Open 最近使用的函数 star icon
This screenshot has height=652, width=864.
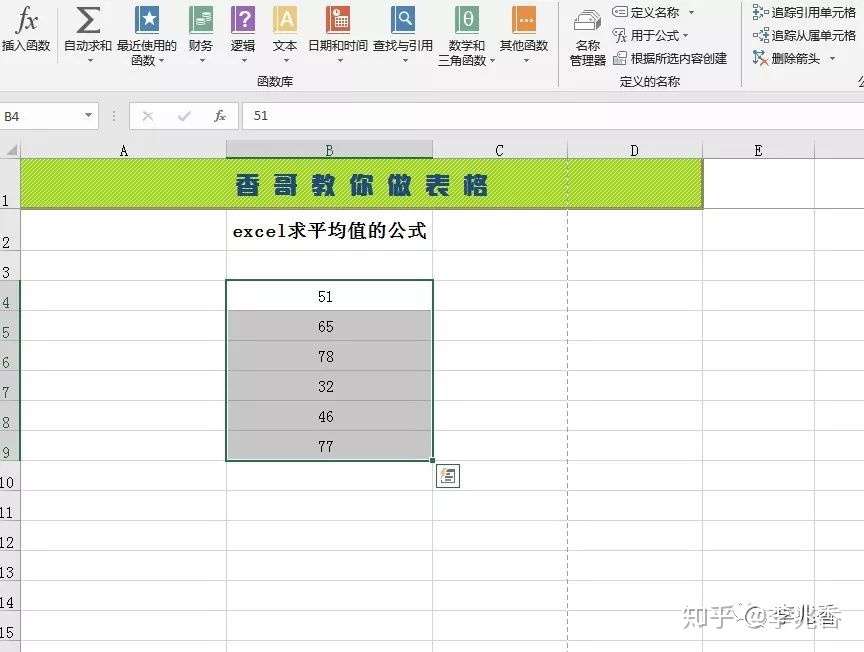[x=147, y=20]
